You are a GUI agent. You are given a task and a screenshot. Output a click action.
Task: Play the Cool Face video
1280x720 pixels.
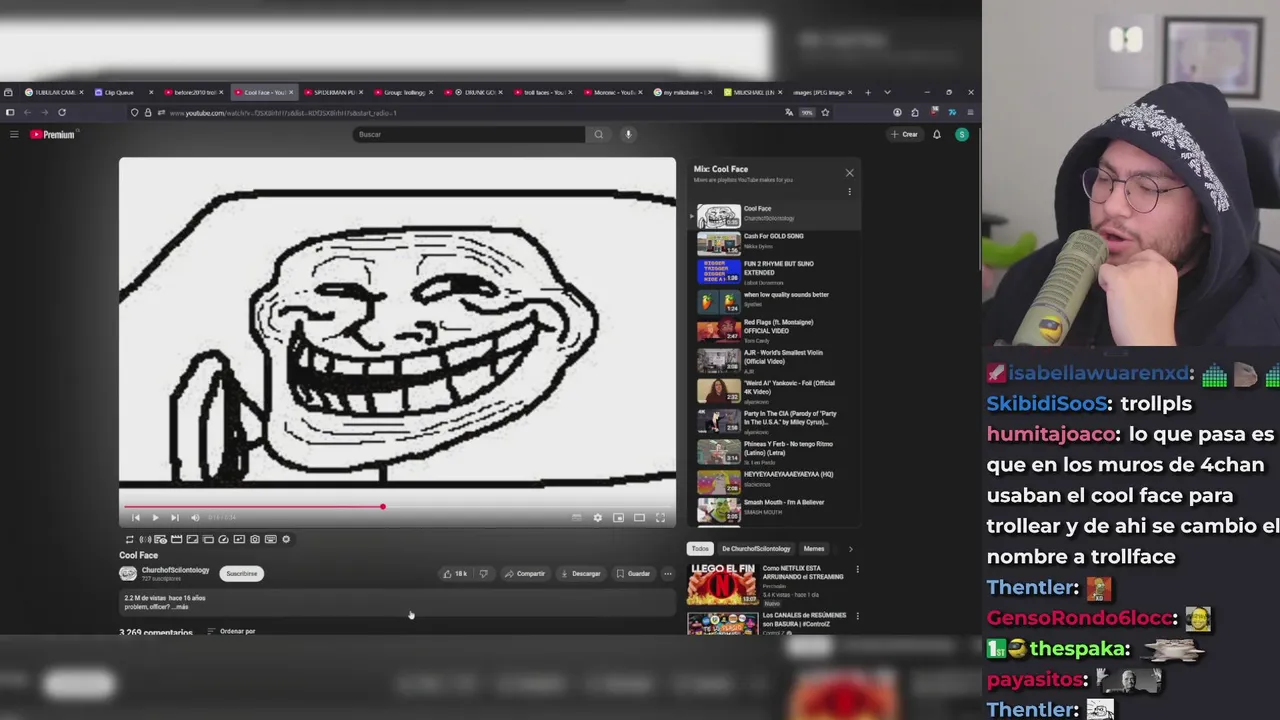(155, 518)
